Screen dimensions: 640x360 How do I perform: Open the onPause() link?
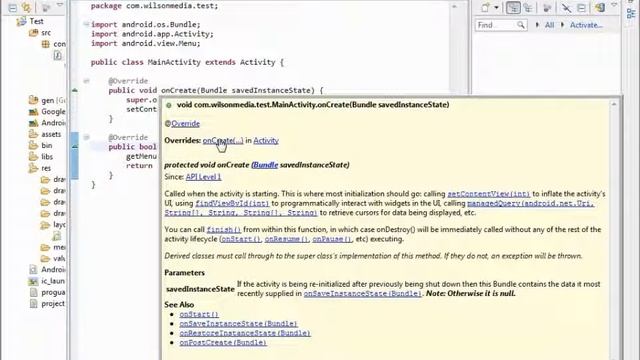[331, 239]
